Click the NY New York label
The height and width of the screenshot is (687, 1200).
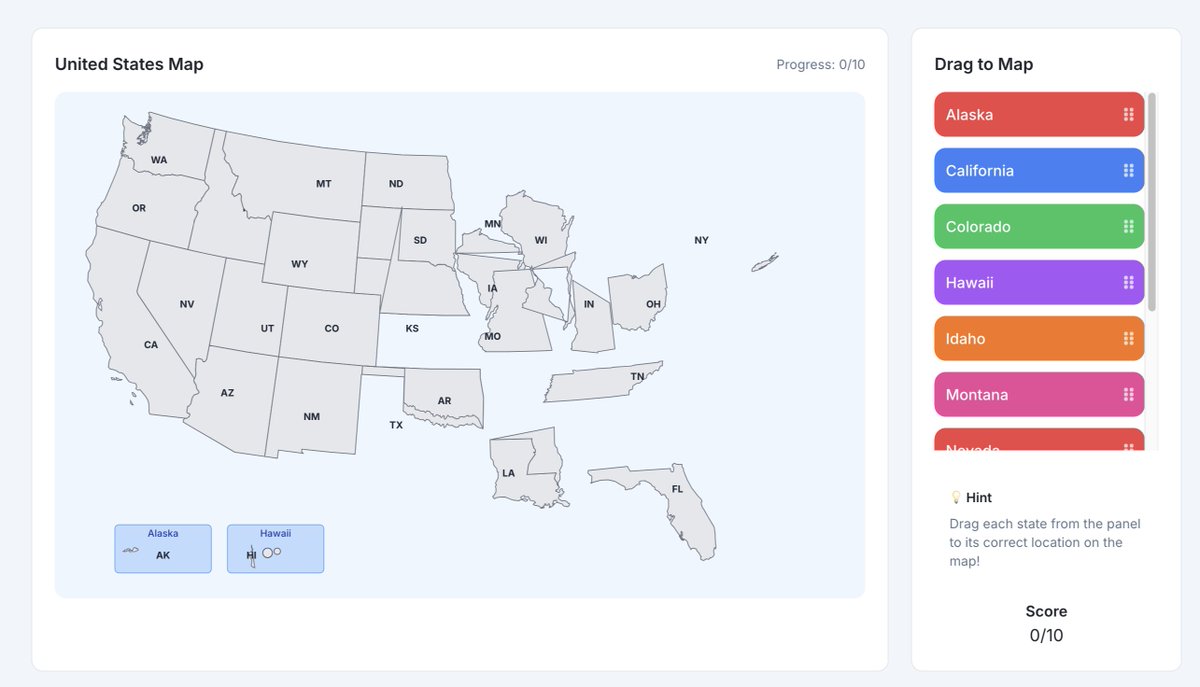click(x=701, y=240)
